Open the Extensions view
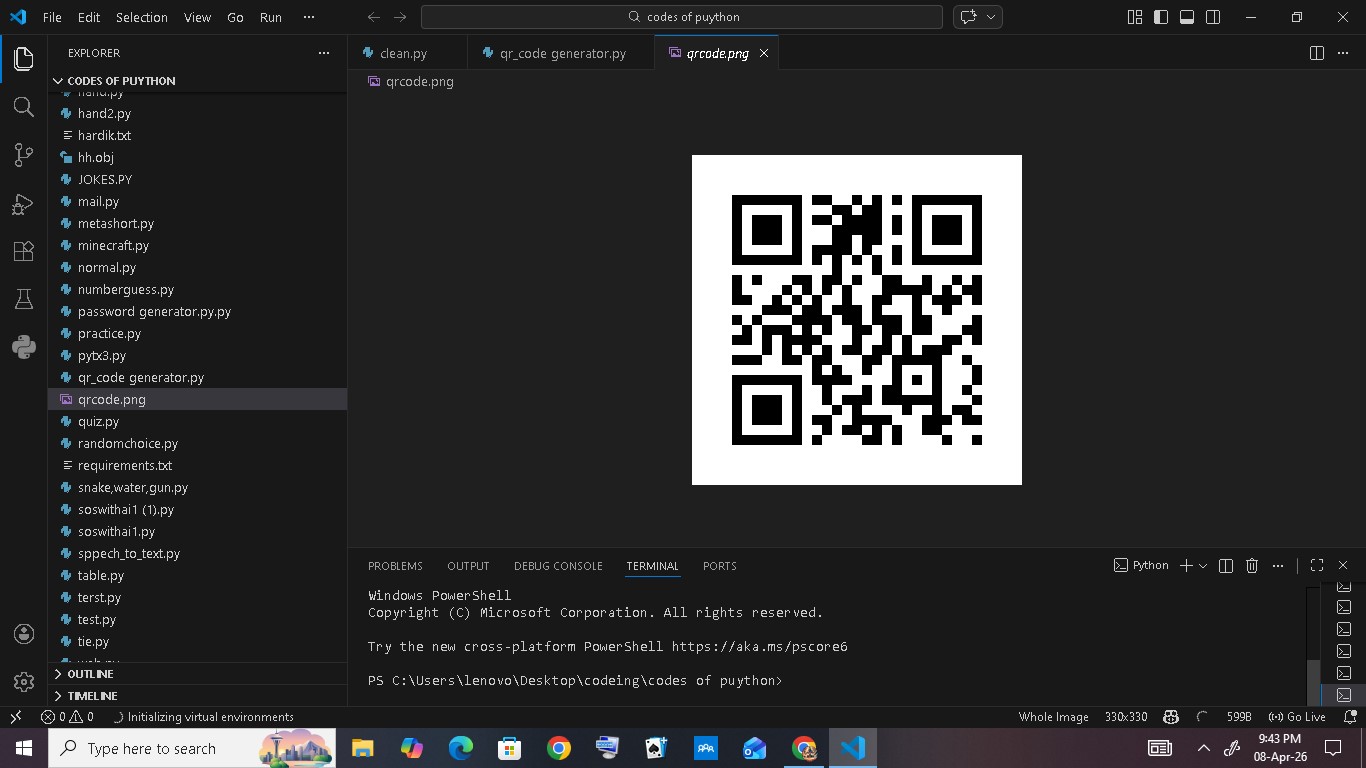The height and width of the screenshot is (768, 1366). [x=24, y=251]
